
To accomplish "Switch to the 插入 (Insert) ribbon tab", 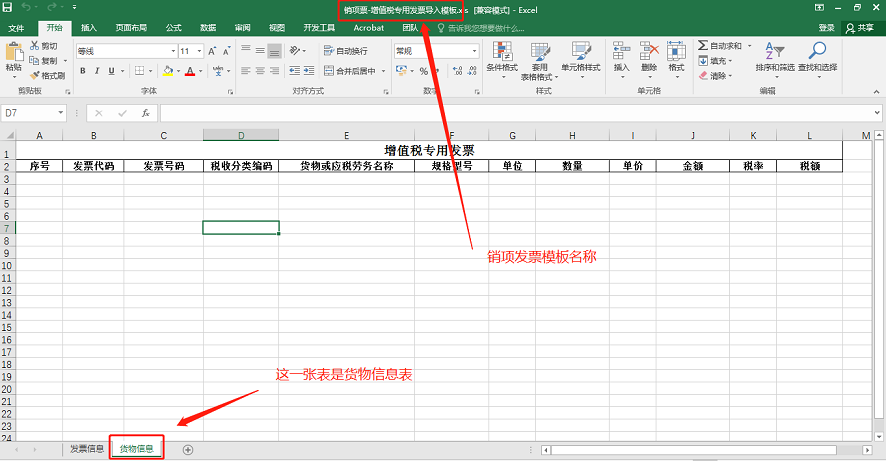I will (x=89, y=28).
